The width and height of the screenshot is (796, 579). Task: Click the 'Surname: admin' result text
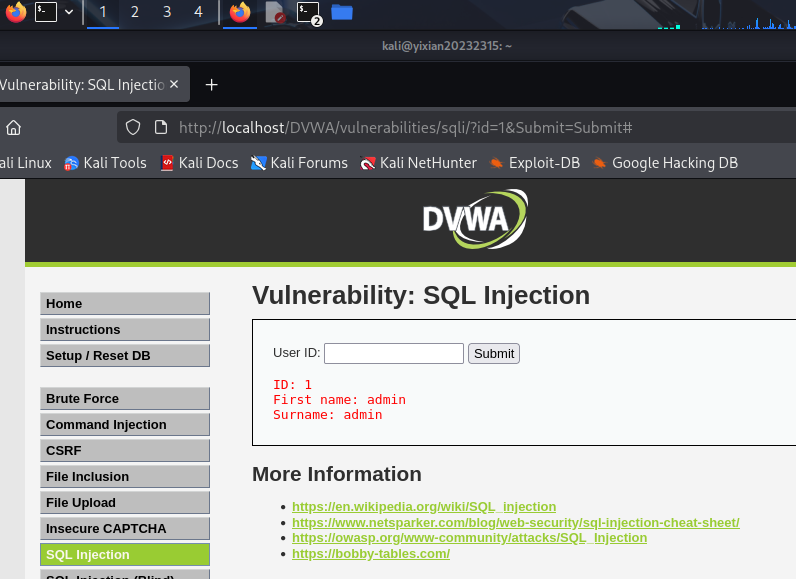[x=327, y=415]
